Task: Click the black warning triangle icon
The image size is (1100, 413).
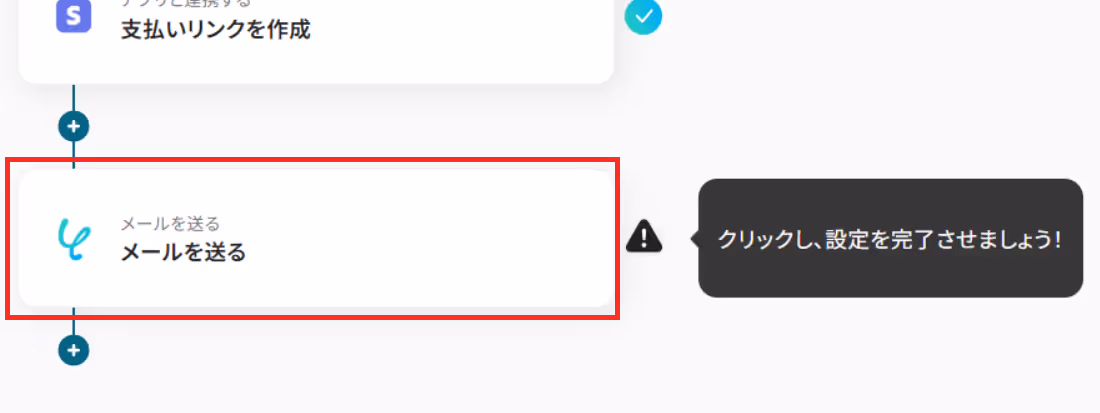Action: (x=643, y=236)
